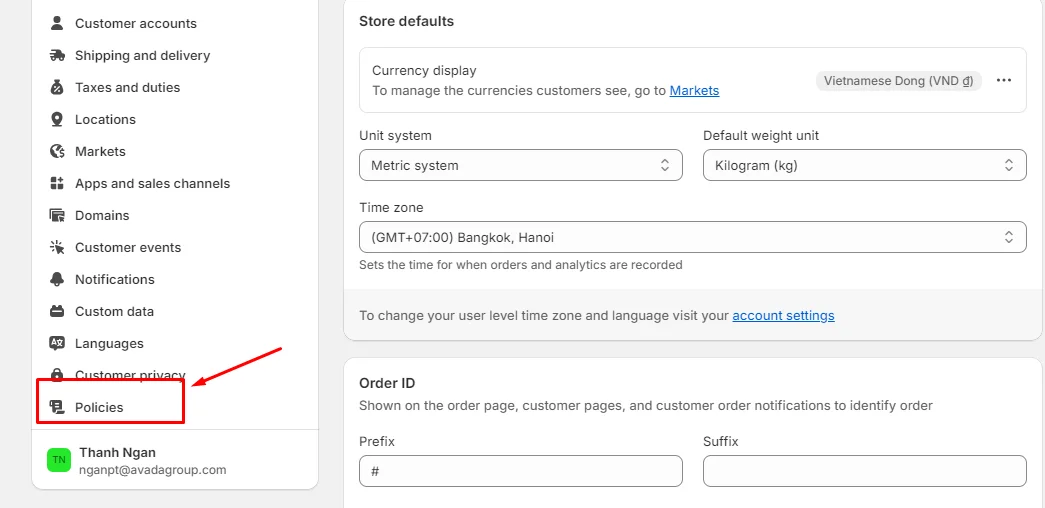
Task: Click the Locations pin icon
Action: click(57, 119)
